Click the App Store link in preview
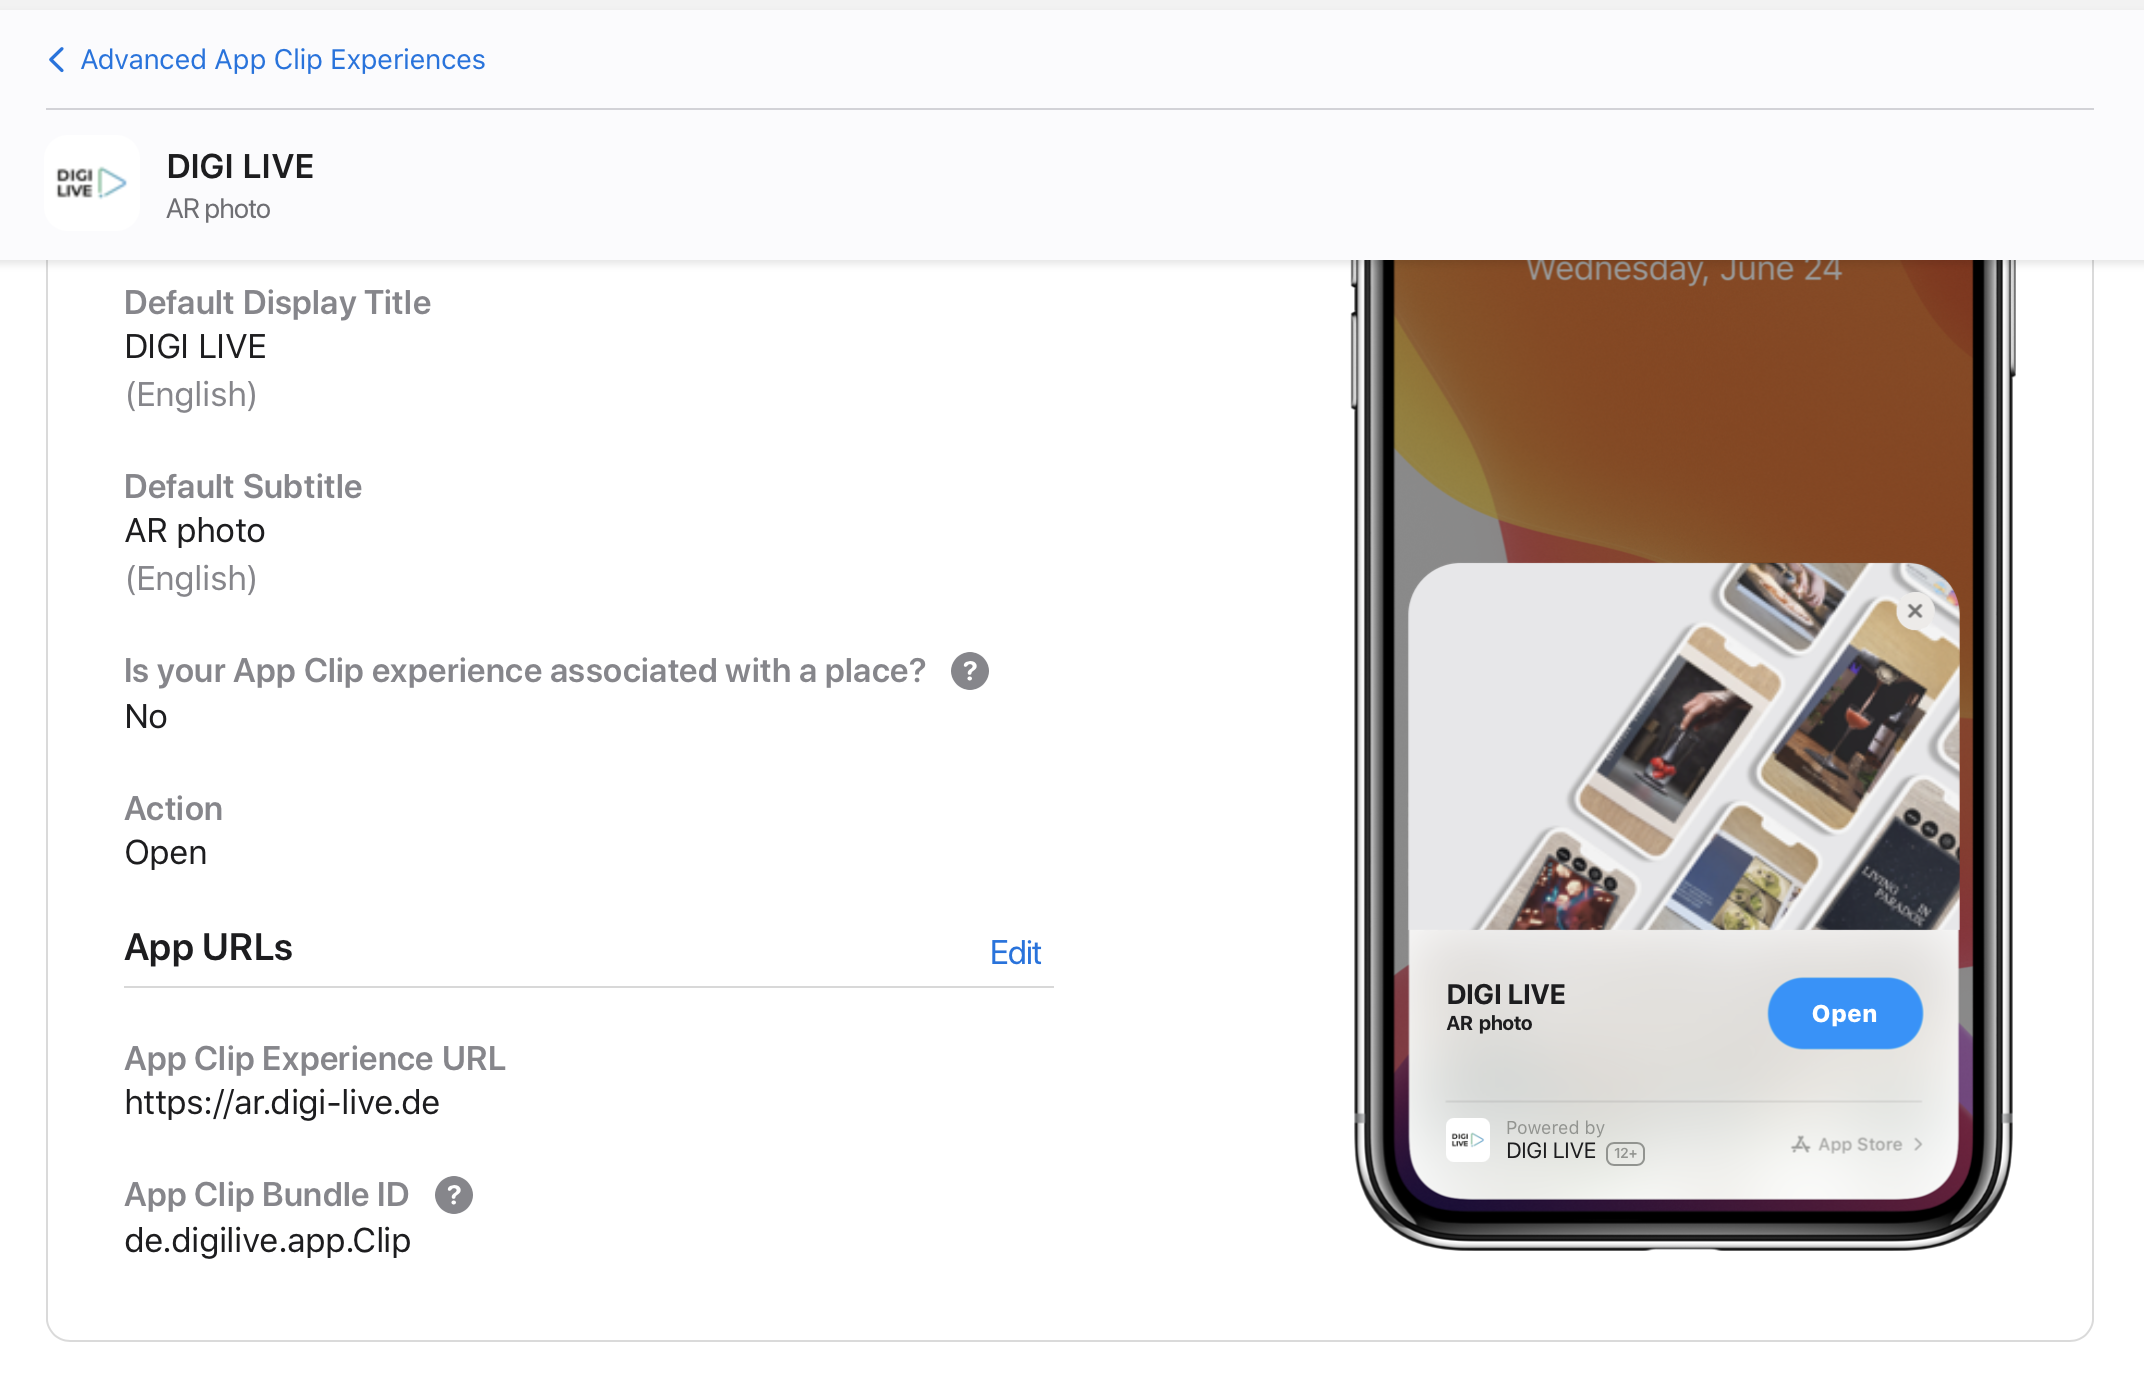The image size is (2144, 1378). pyautogui.click(x=1859, y=1144)
